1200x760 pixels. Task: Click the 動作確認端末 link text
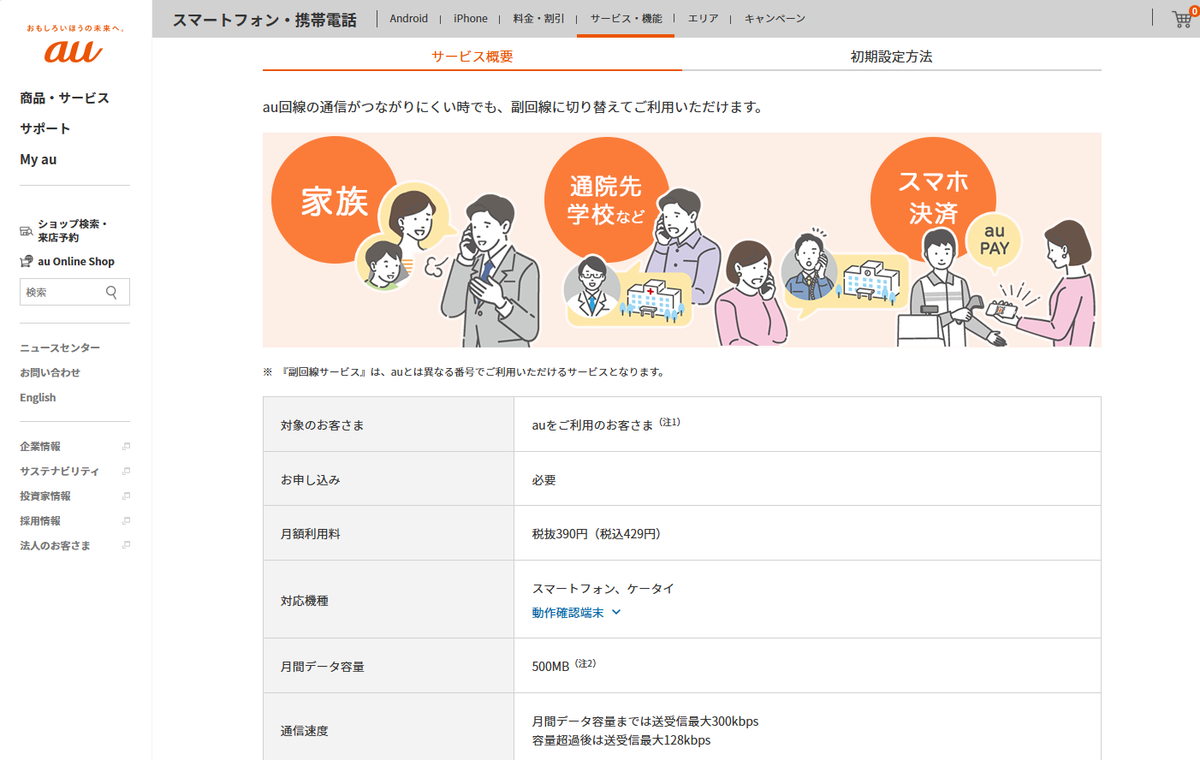tap(568, 613)
